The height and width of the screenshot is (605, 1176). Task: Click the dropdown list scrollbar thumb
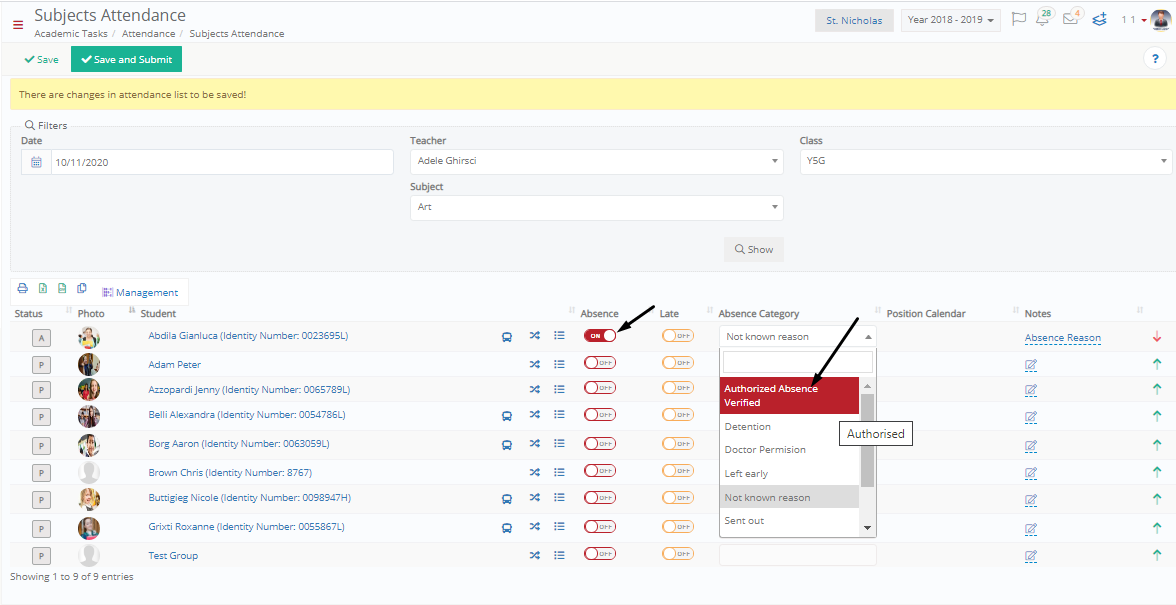pyautogui.click(x=868, y=439)
